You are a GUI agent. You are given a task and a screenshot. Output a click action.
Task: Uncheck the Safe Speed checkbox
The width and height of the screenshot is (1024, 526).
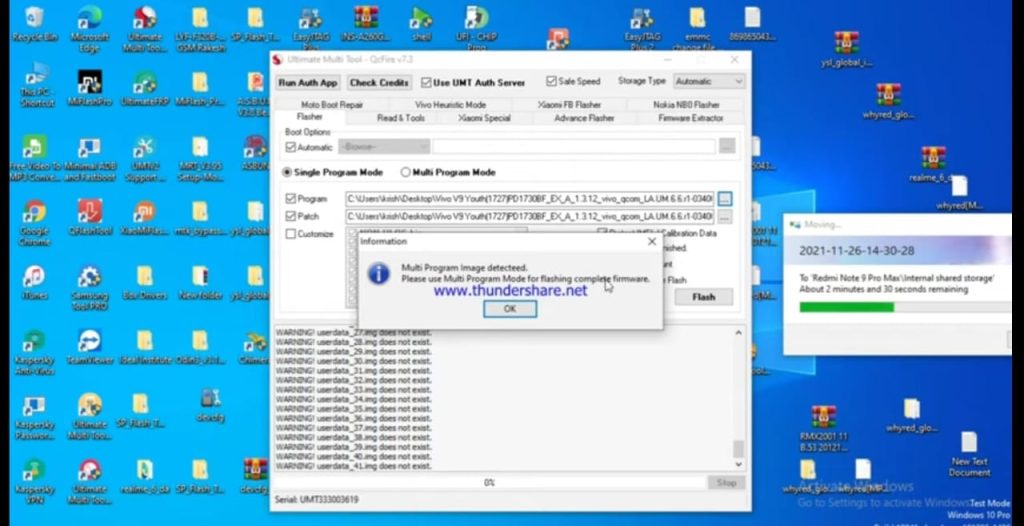551,82
